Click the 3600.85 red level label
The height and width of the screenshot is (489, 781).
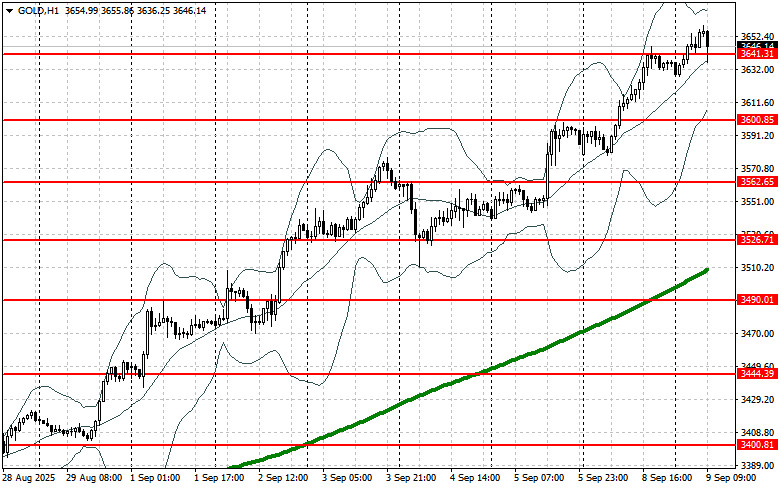(757, 120)
